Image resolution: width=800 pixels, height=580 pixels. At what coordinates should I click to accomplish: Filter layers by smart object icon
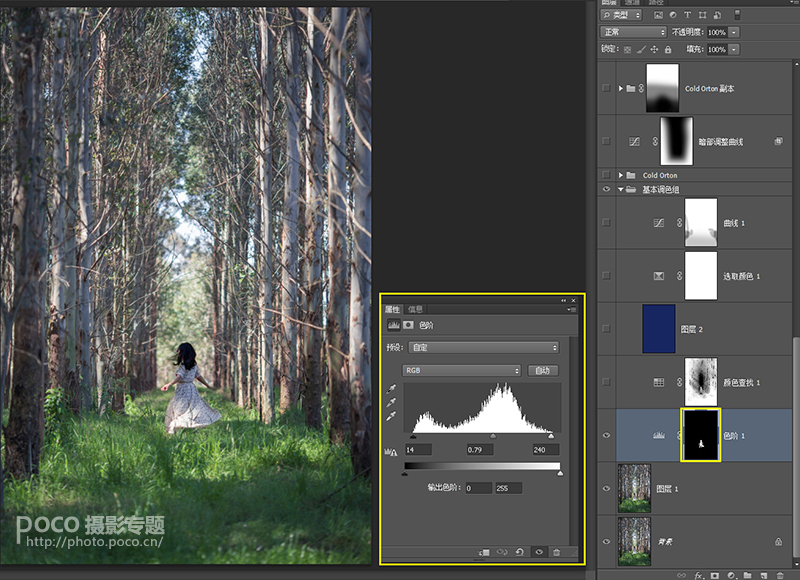717,15
